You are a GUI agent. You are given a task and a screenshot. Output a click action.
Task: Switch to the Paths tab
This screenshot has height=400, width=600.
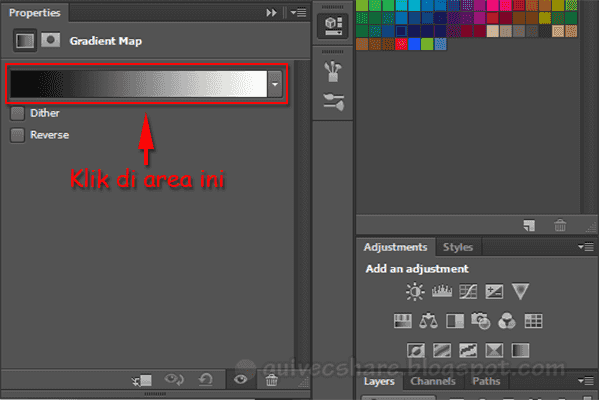tap(486, 381)
